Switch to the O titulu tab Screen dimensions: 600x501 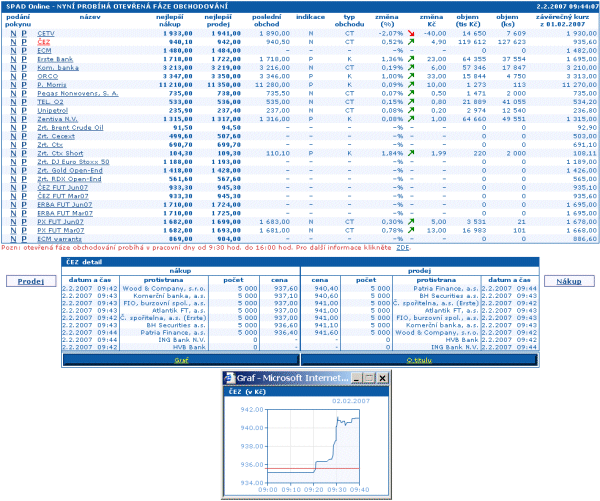click(x=419, y=359)
